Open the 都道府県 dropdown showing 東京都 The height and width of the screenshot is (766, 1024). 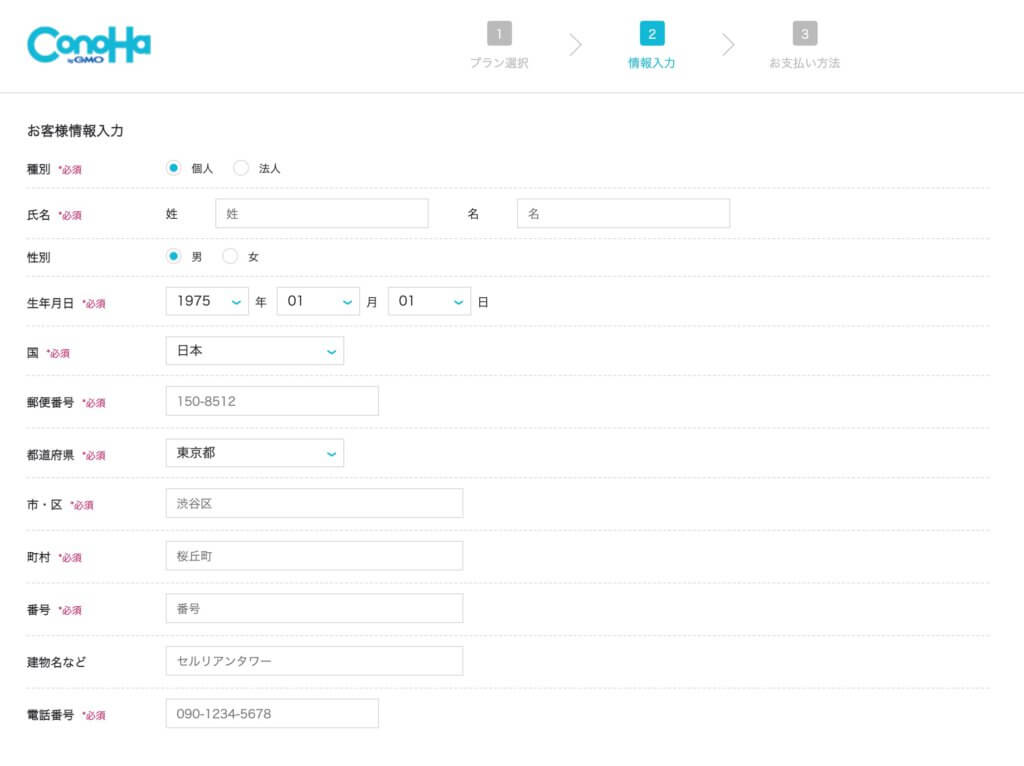point(255,453)
